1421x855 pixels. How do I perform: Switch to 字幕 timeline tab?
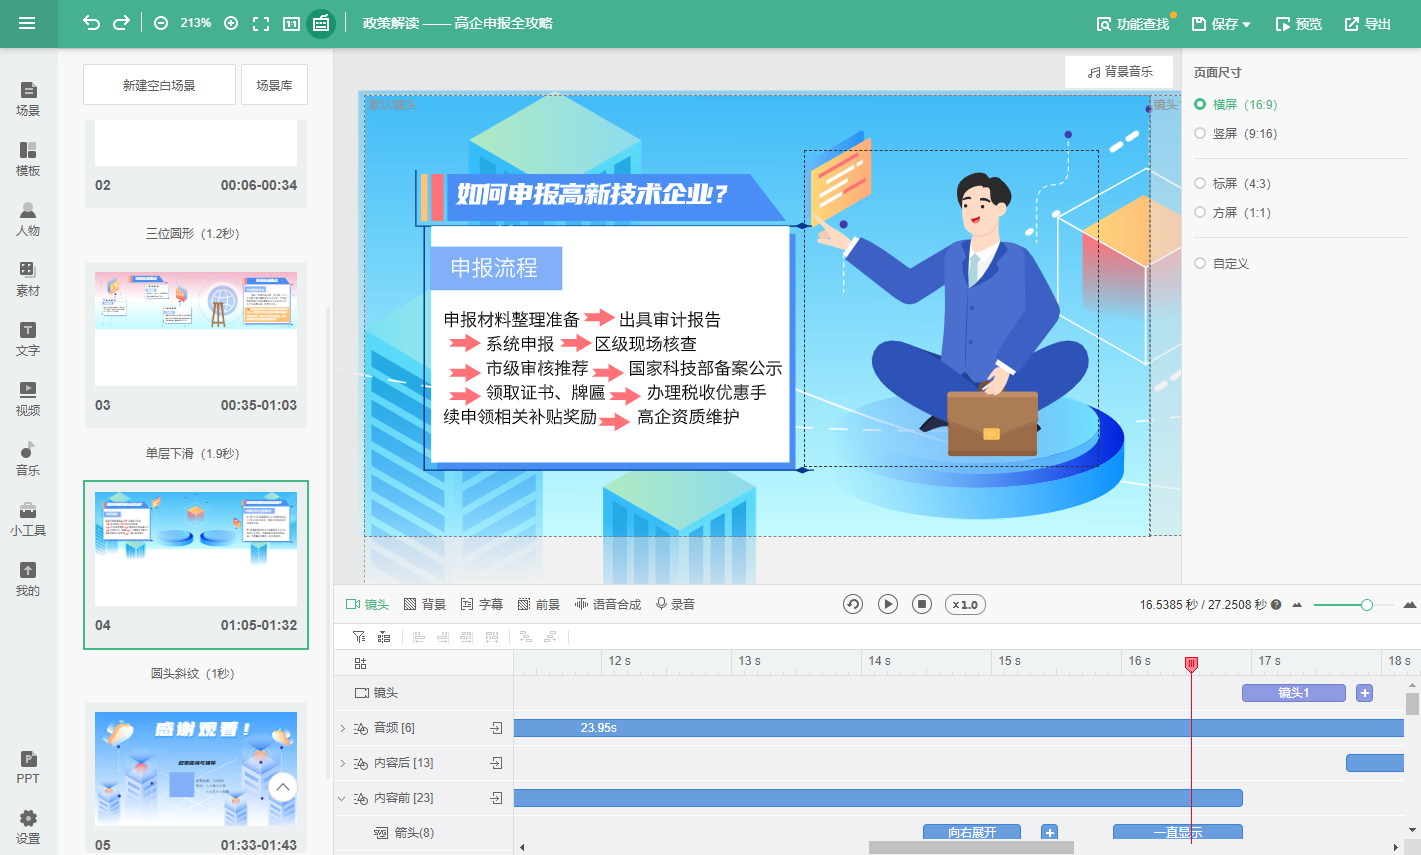(482, 604)
